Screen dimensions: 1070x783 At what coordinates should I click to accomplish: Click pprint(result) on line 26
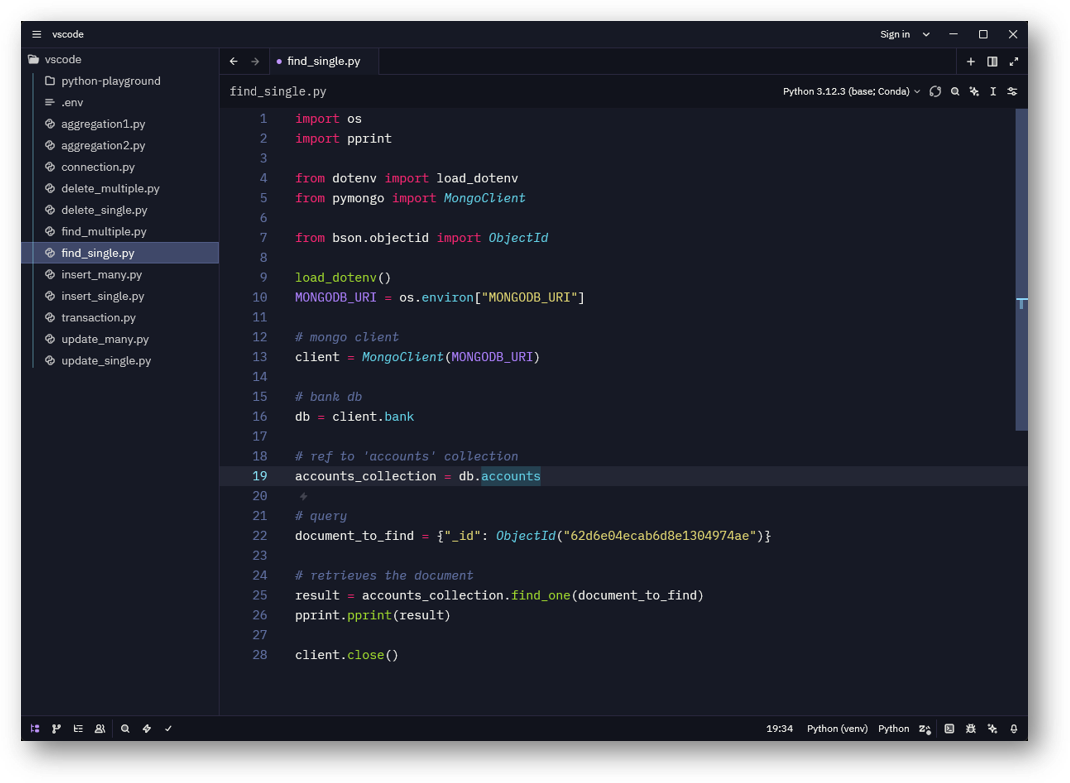click(x=399, y=615)
